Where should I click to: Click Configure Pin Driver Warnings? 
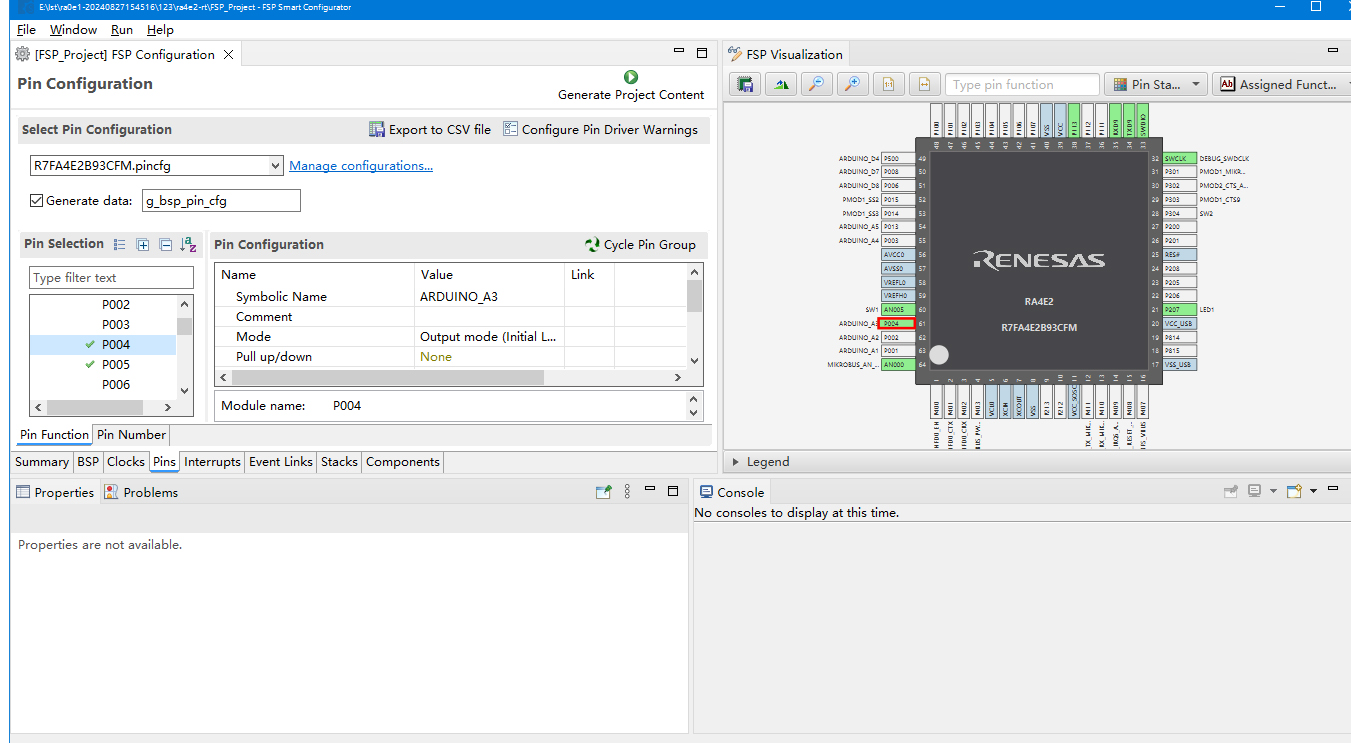click(600, 129)
